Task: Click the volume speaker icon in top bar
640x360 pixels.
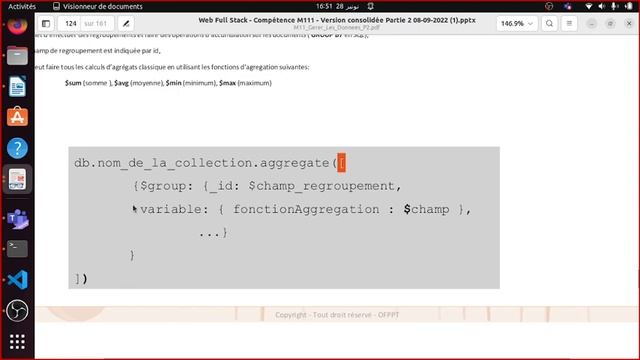Action: point(601,7)
